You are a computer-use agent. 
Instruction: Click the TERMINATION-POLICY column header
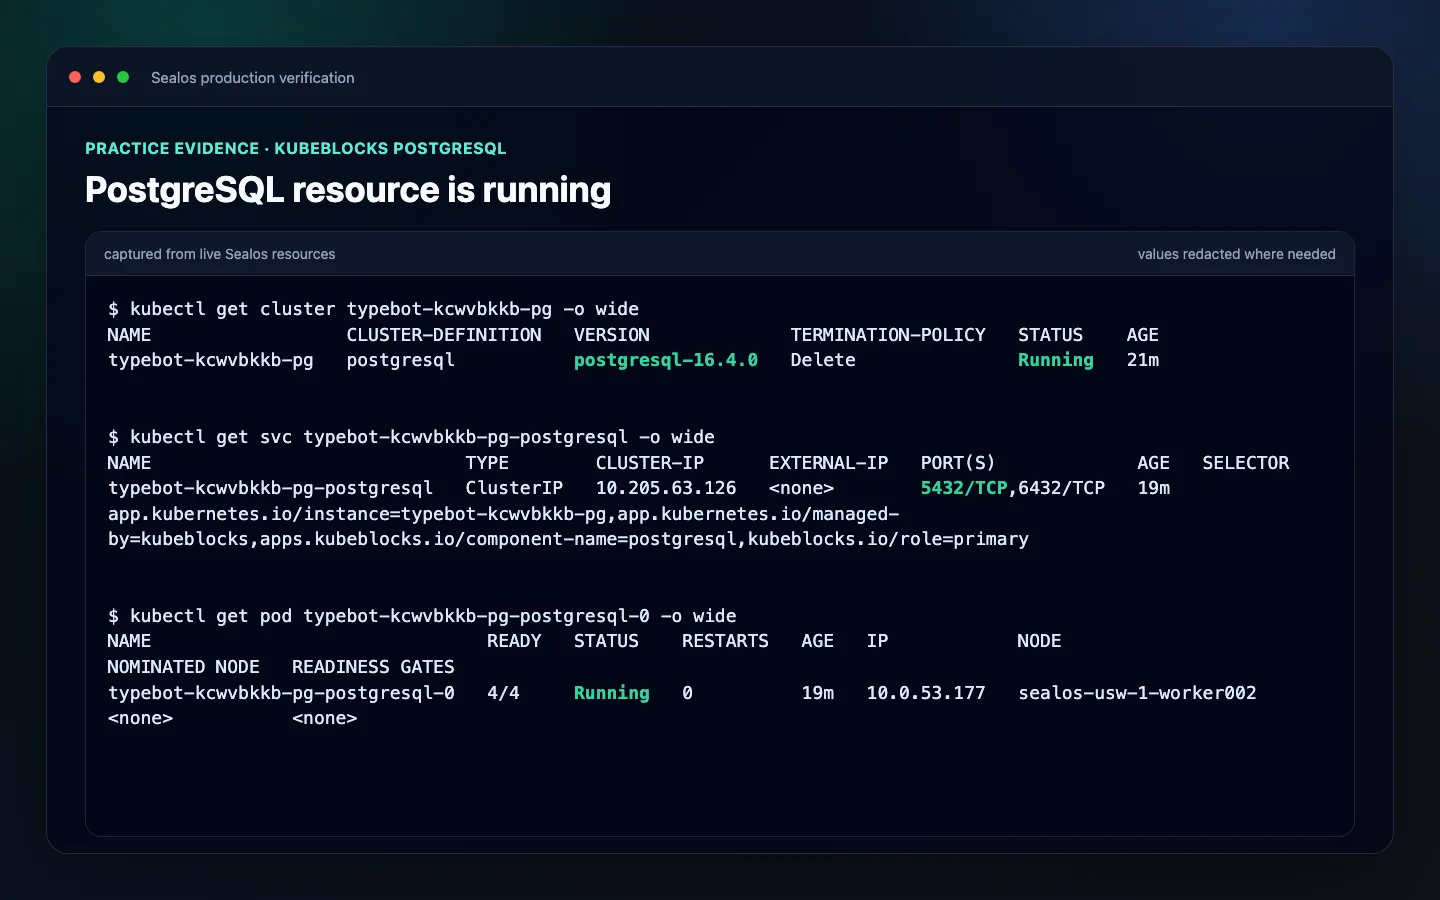[888, 335]
